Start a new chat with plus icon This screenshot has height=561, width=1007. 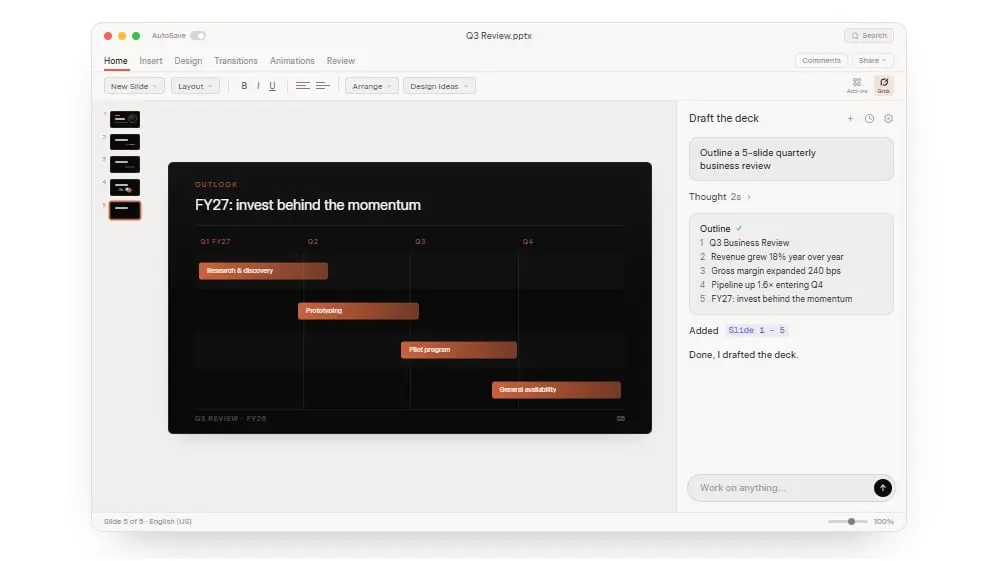pos(850,119)
